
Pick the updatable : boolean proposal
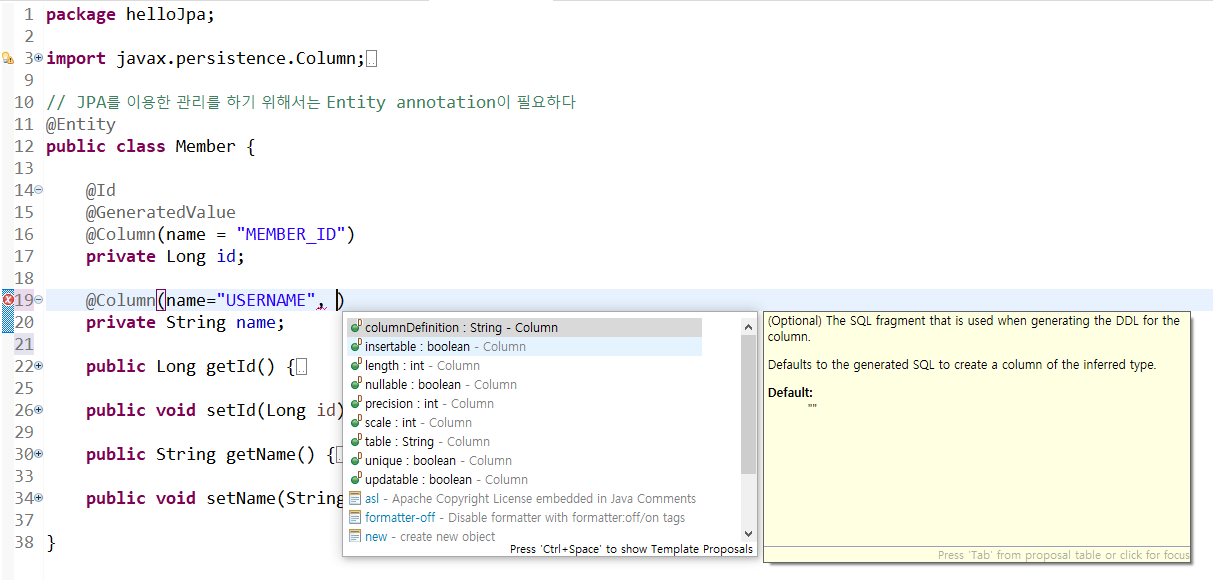click(x=525, y=480)
